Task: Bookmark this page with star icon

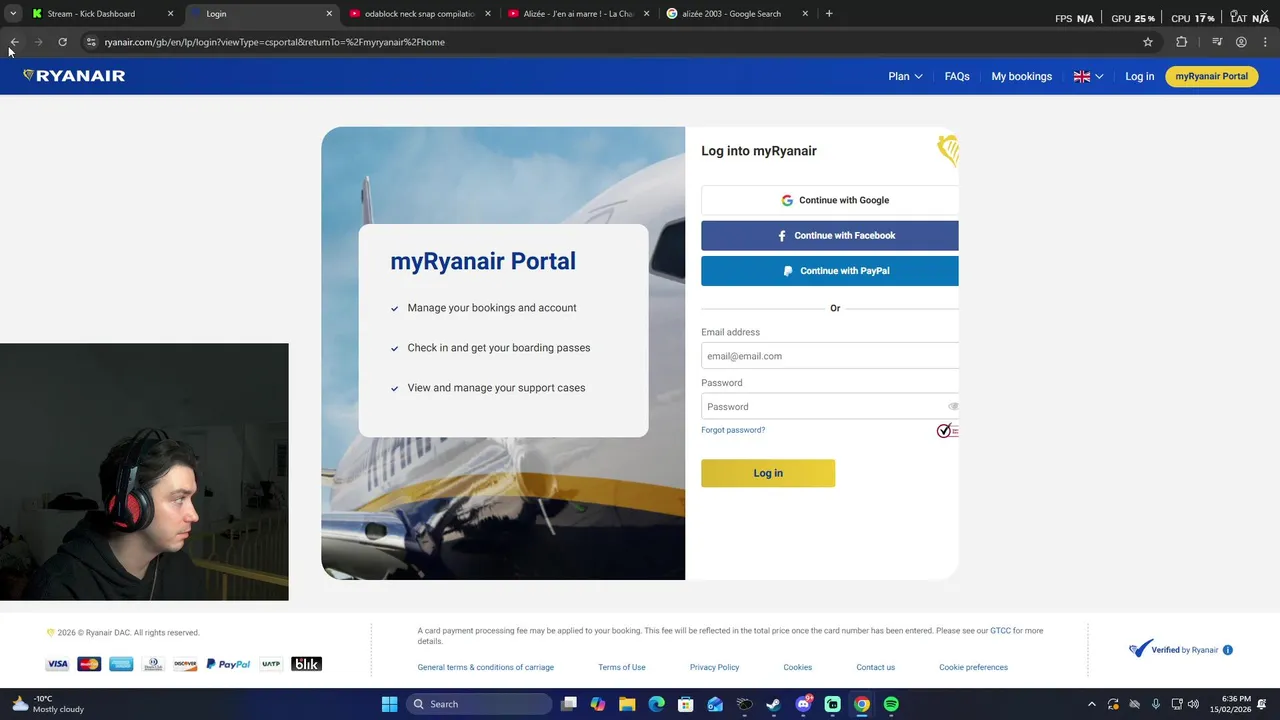Action: tap(1148, 42)
